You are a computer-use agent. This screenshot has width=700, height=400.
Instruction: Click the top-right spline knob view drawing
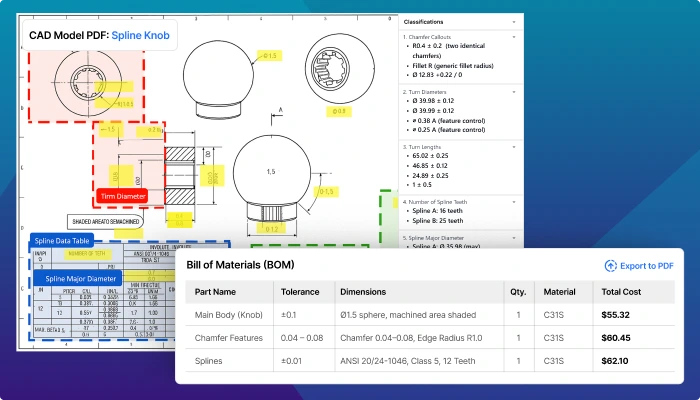(340, 68)
